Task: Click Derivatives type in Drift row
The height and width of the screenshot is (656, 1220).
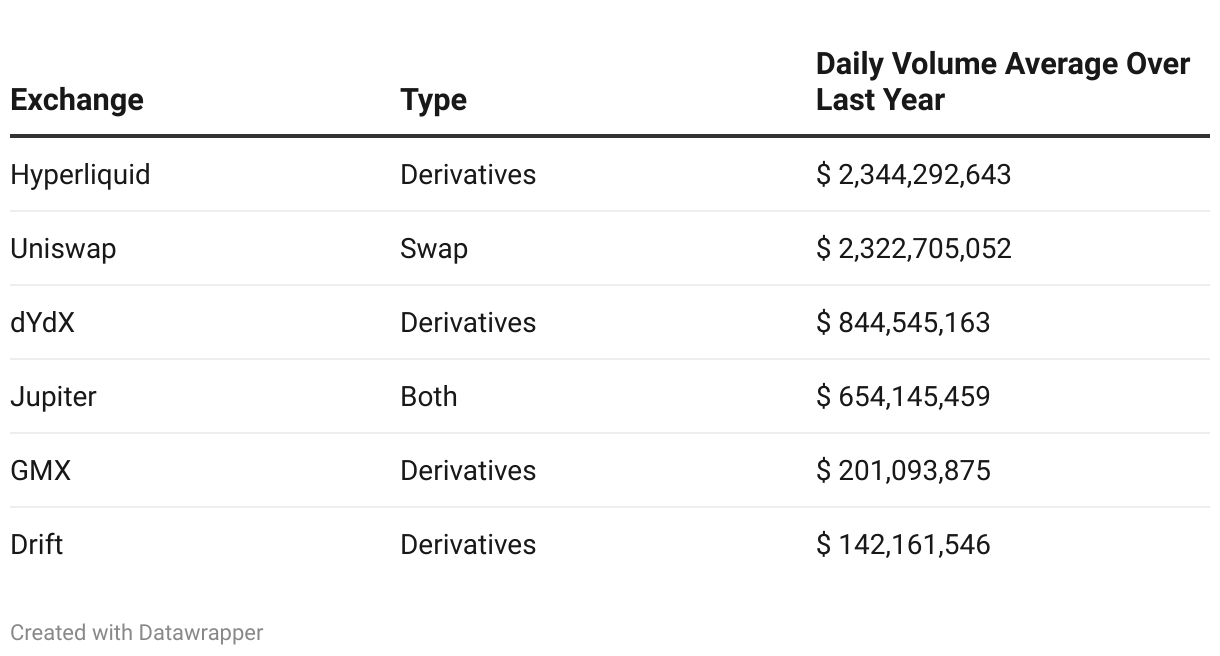Action: coord(468,545)
